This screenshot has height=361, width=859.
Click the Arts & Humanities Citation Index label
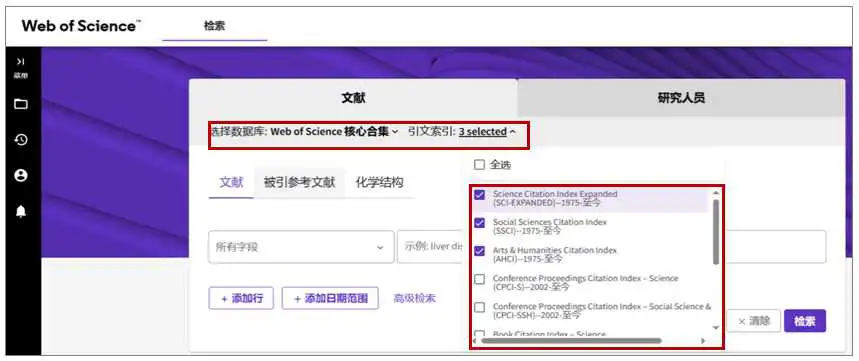(554, 254)
